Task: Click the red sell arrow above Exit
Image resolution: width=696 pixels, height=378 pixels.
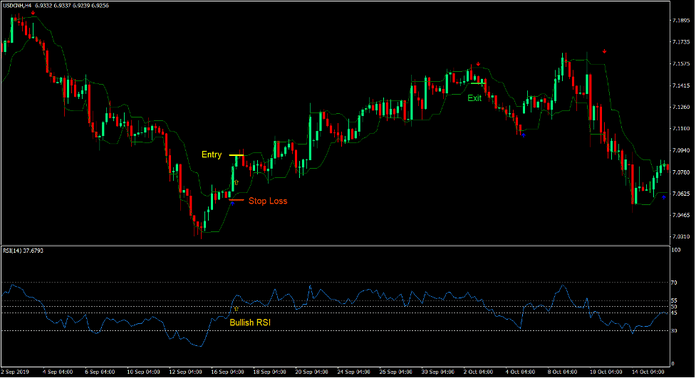Action: pyautogui.click(x=478, y=64)
